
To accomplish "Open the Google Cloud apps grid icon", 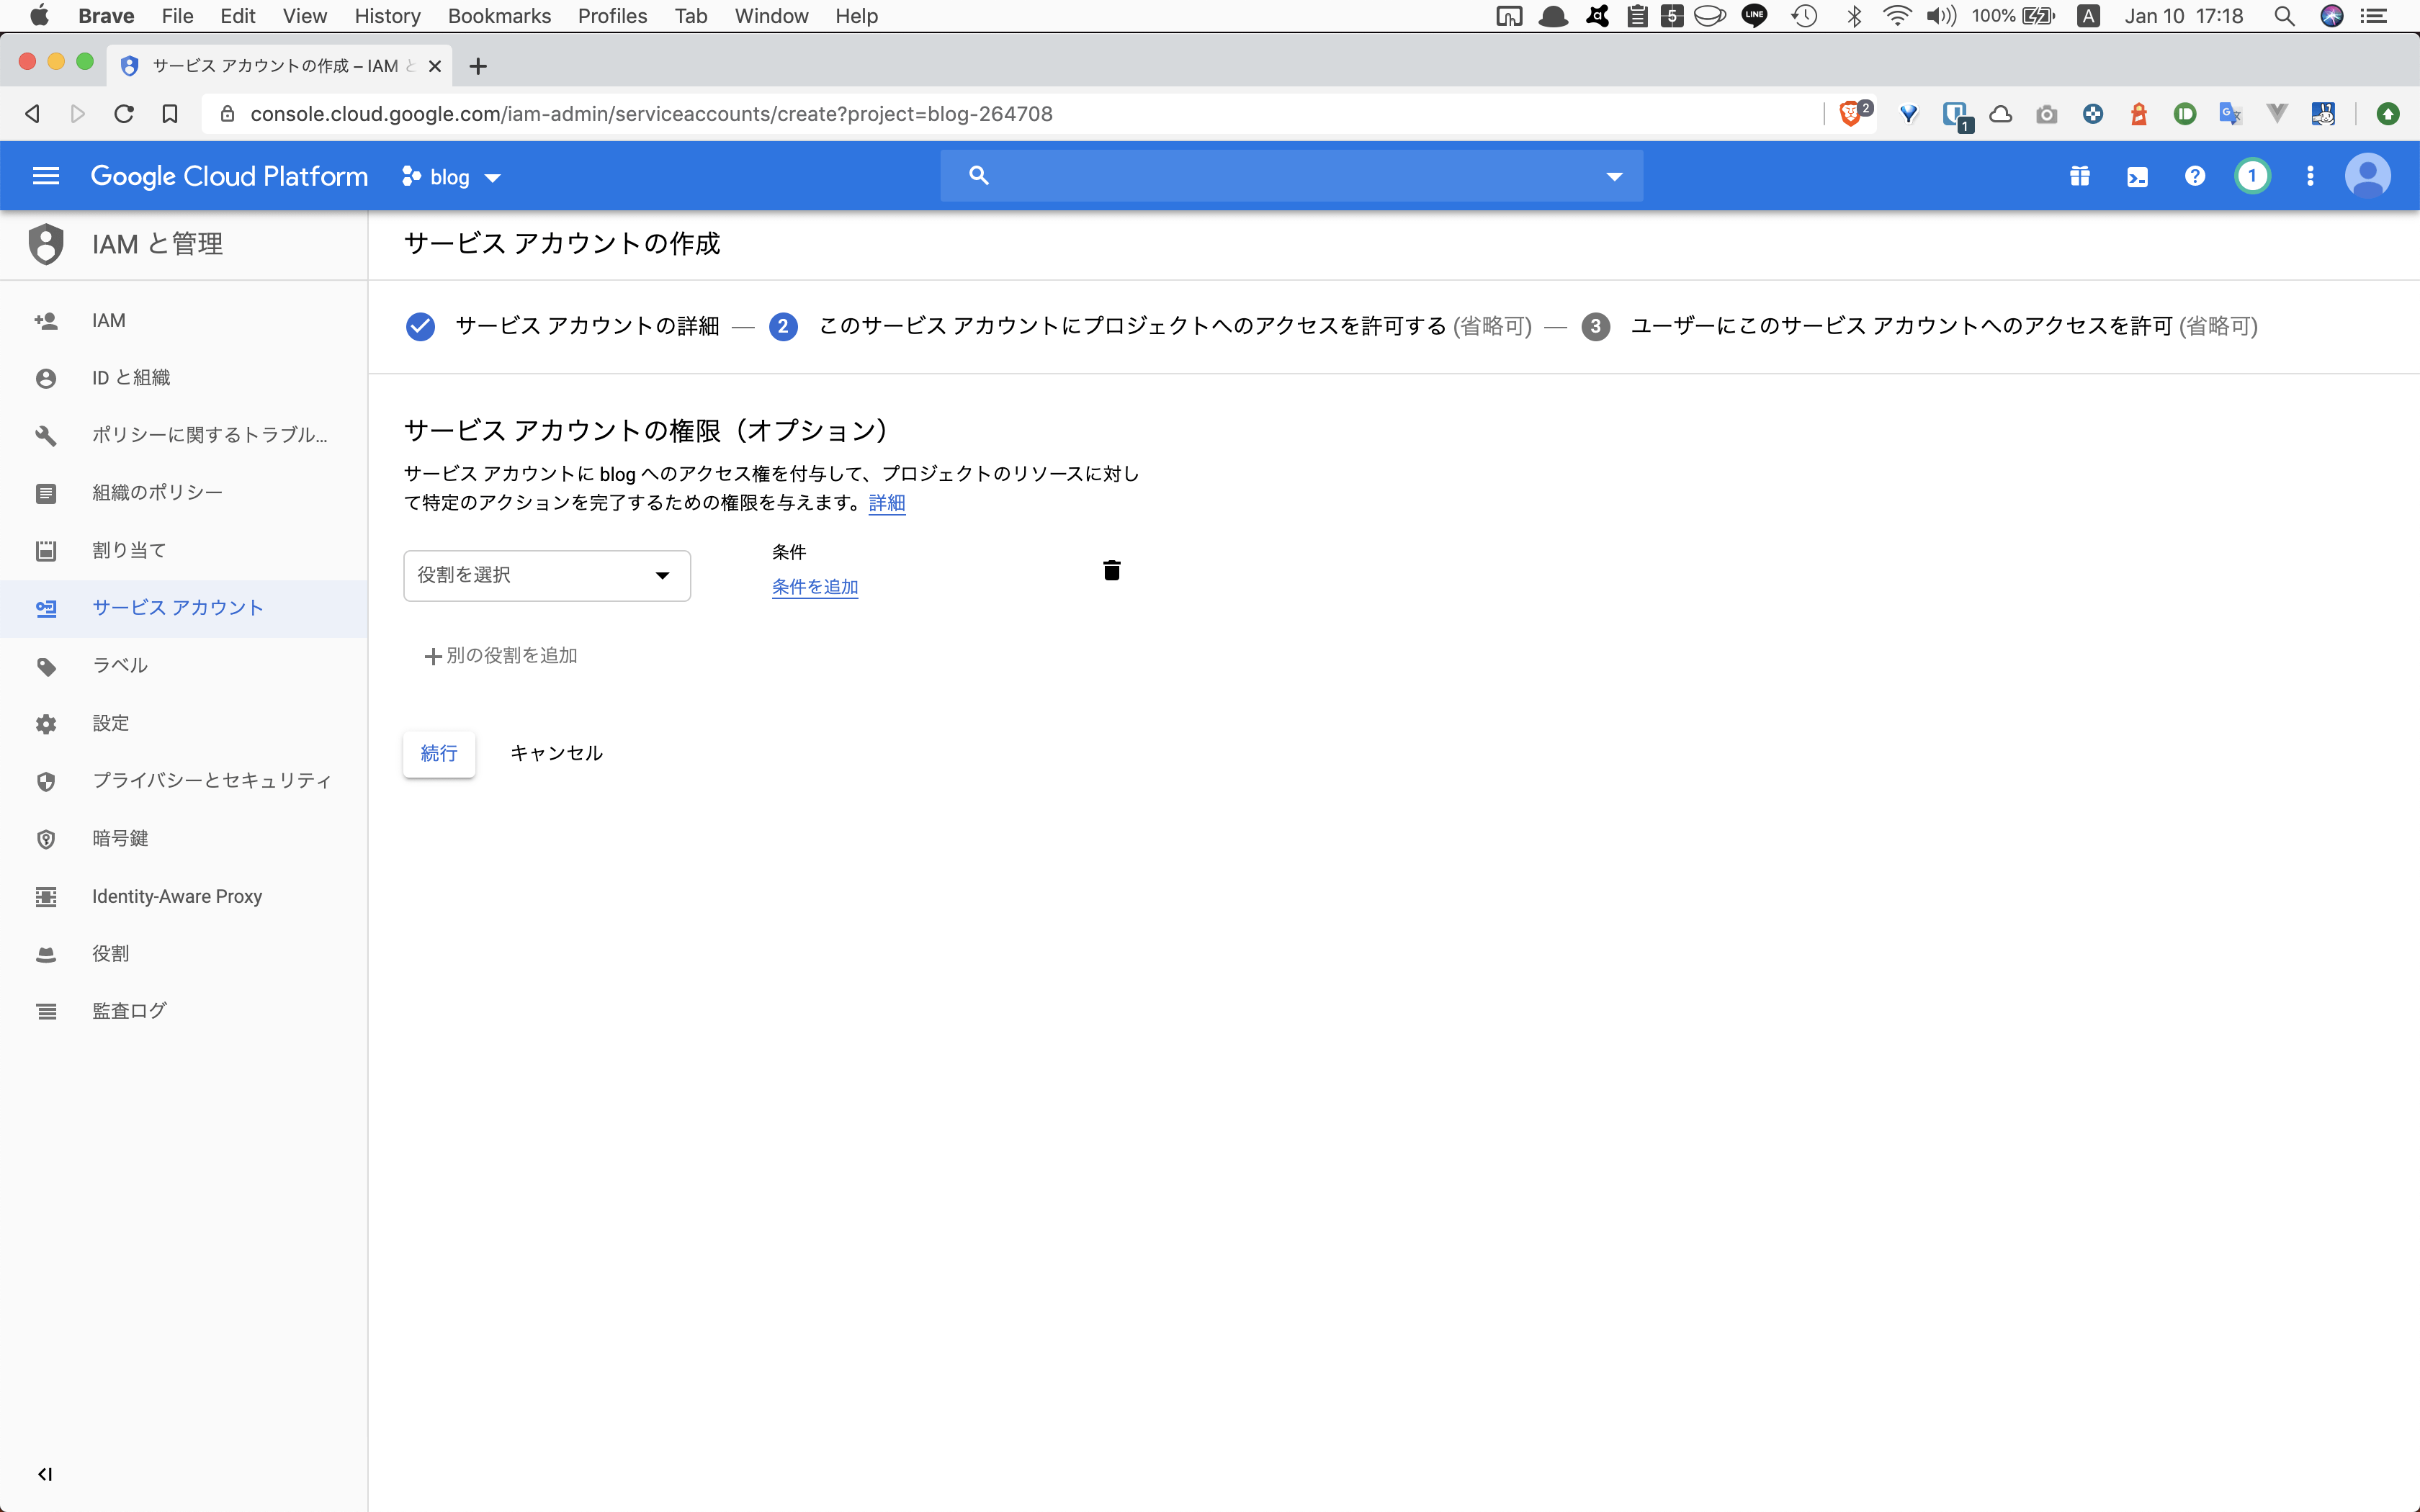I will [x=2080, y=175].
